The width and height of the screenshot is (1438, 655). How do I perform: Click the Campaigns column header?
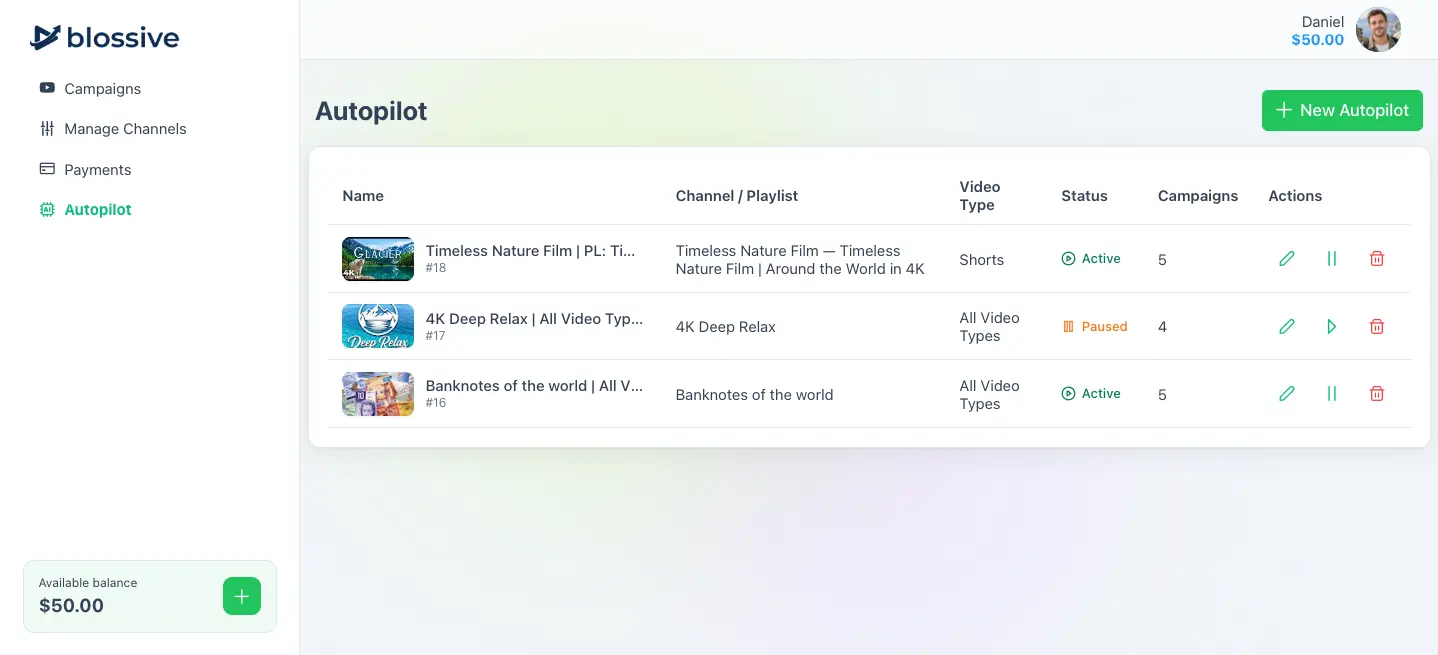click(x=1198, y=196)
